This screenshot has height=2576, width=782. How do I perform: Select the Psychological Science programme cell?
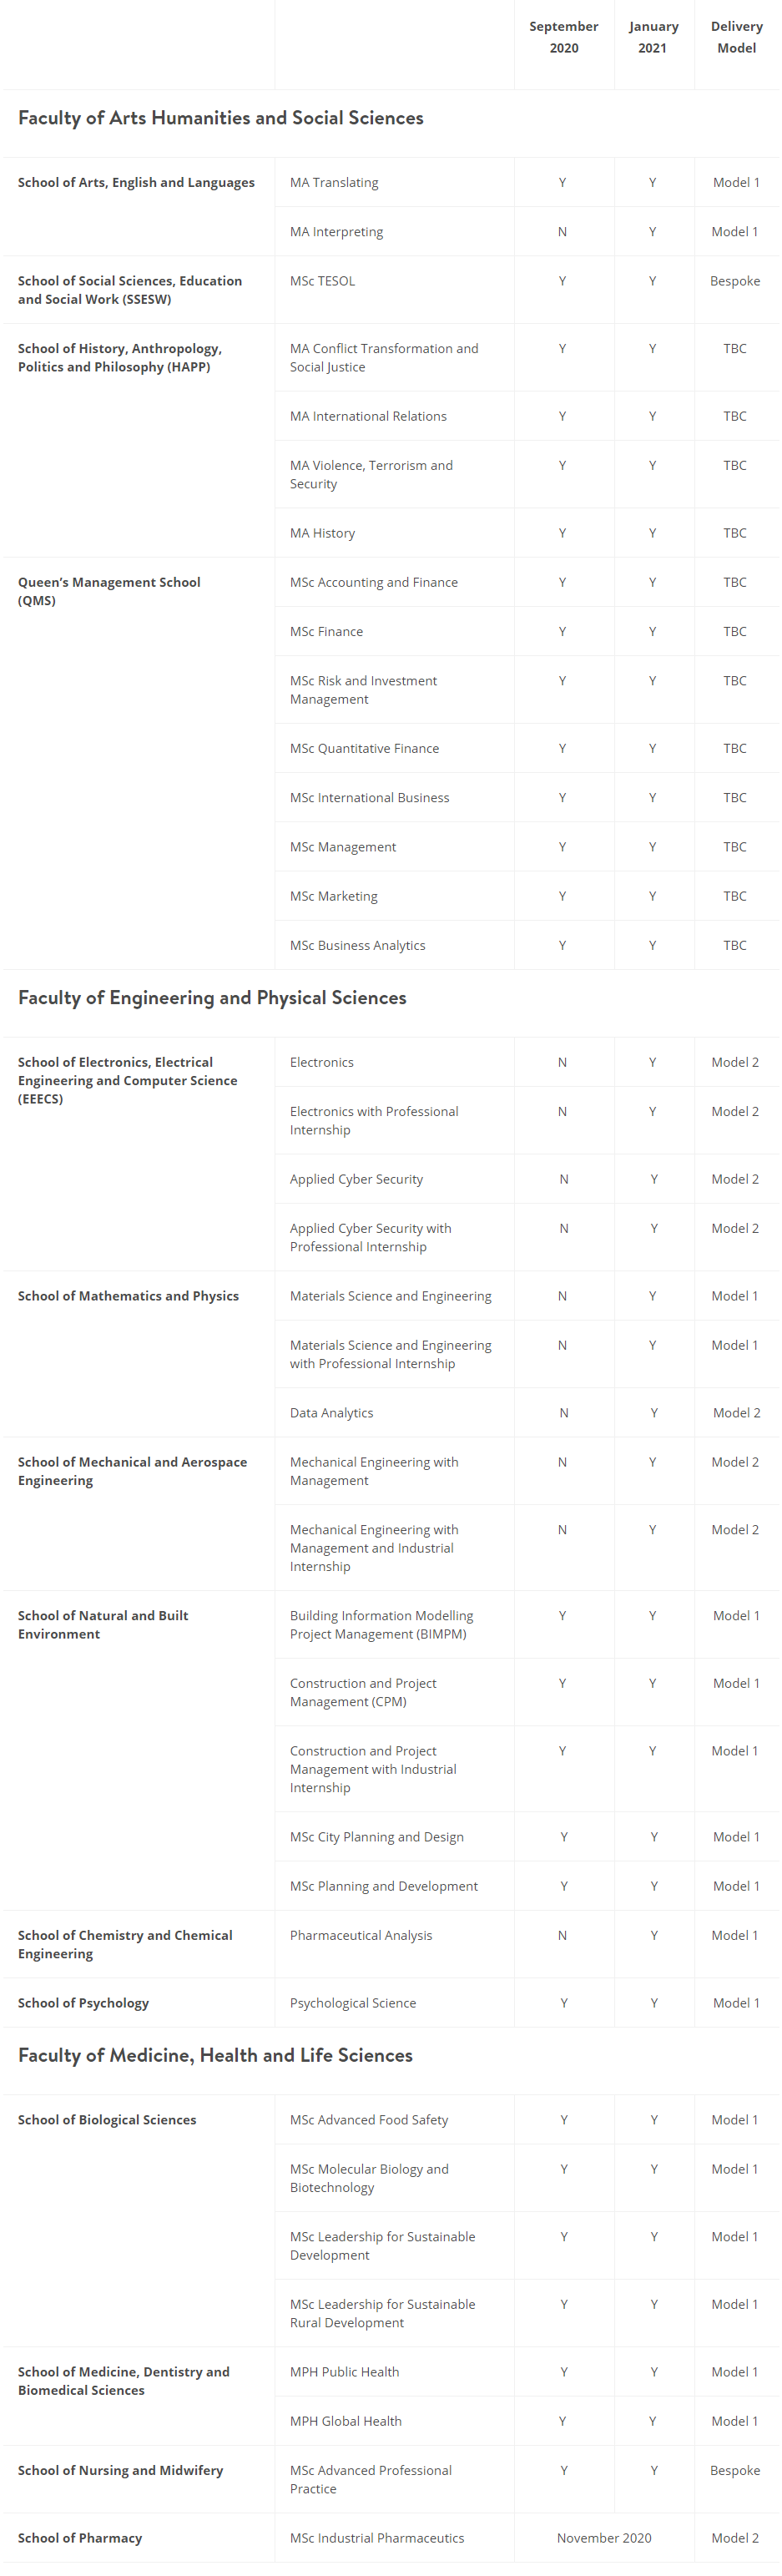coord(353,2003)
